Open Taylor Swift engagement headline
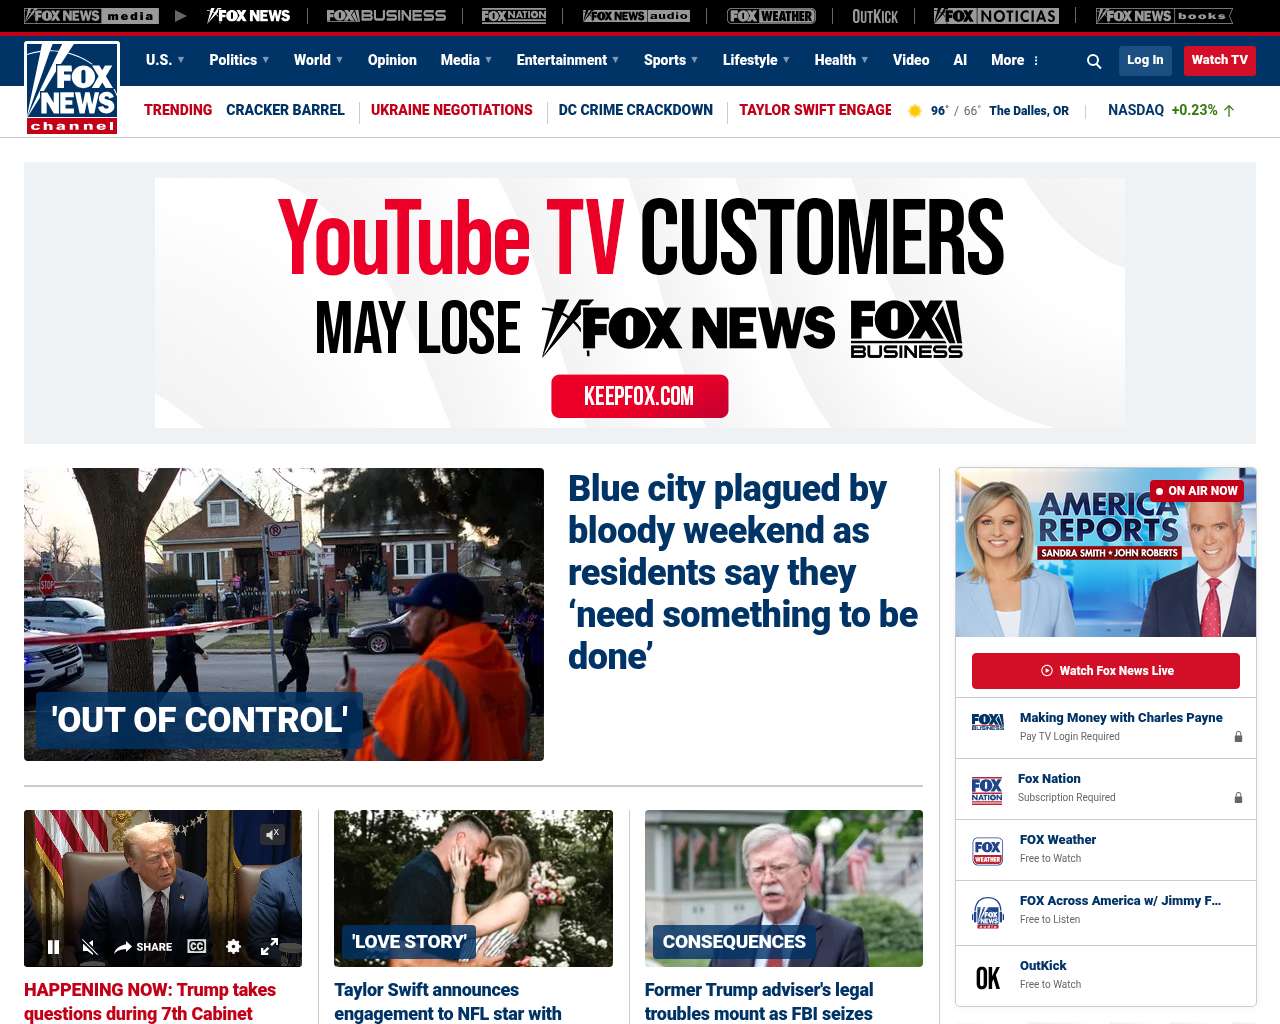This screenshot has height=1024, width=1280. pos(448,1001)
